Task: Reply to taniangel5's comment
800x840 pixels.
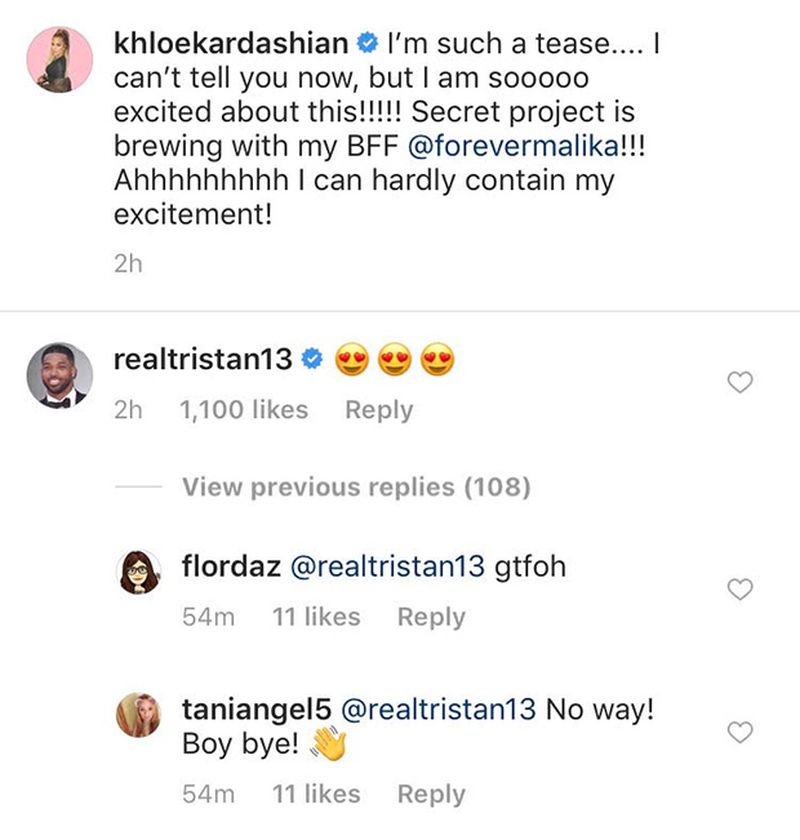Action: pos(430,793)
